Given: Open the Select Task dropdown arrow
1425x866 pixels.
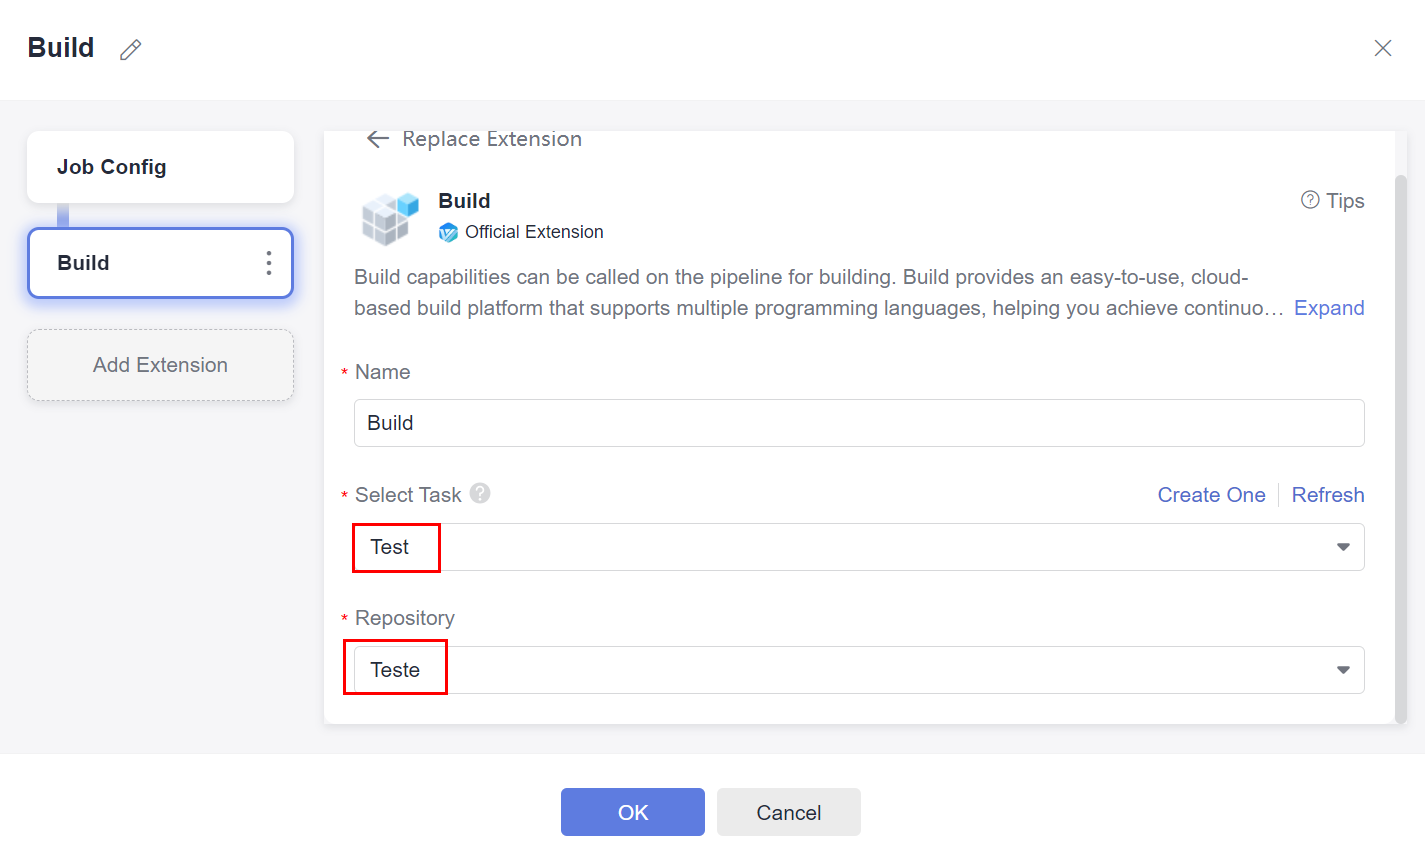Looking at the screenshot, I should click(x=1343, y=547).
